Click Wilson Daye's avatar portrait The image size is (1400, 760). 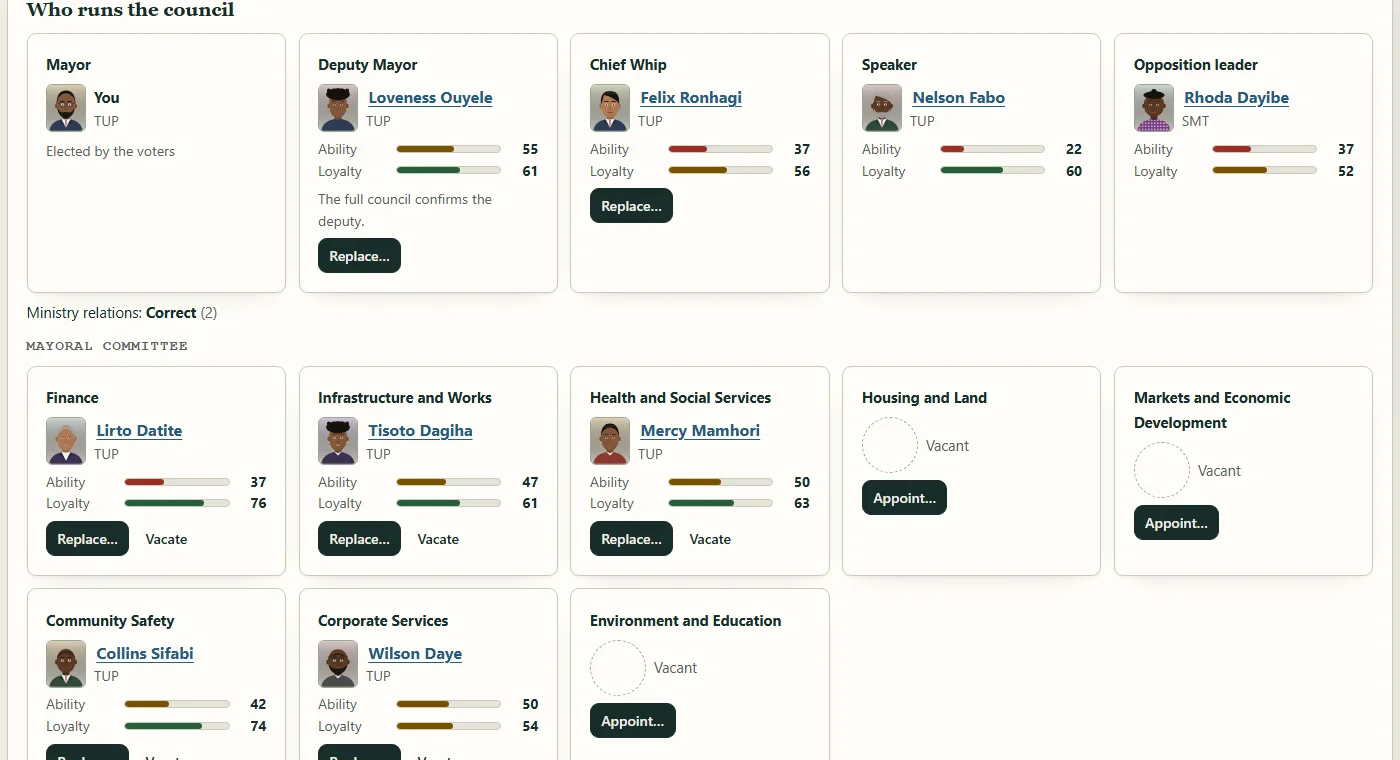(x=338, y=664)
